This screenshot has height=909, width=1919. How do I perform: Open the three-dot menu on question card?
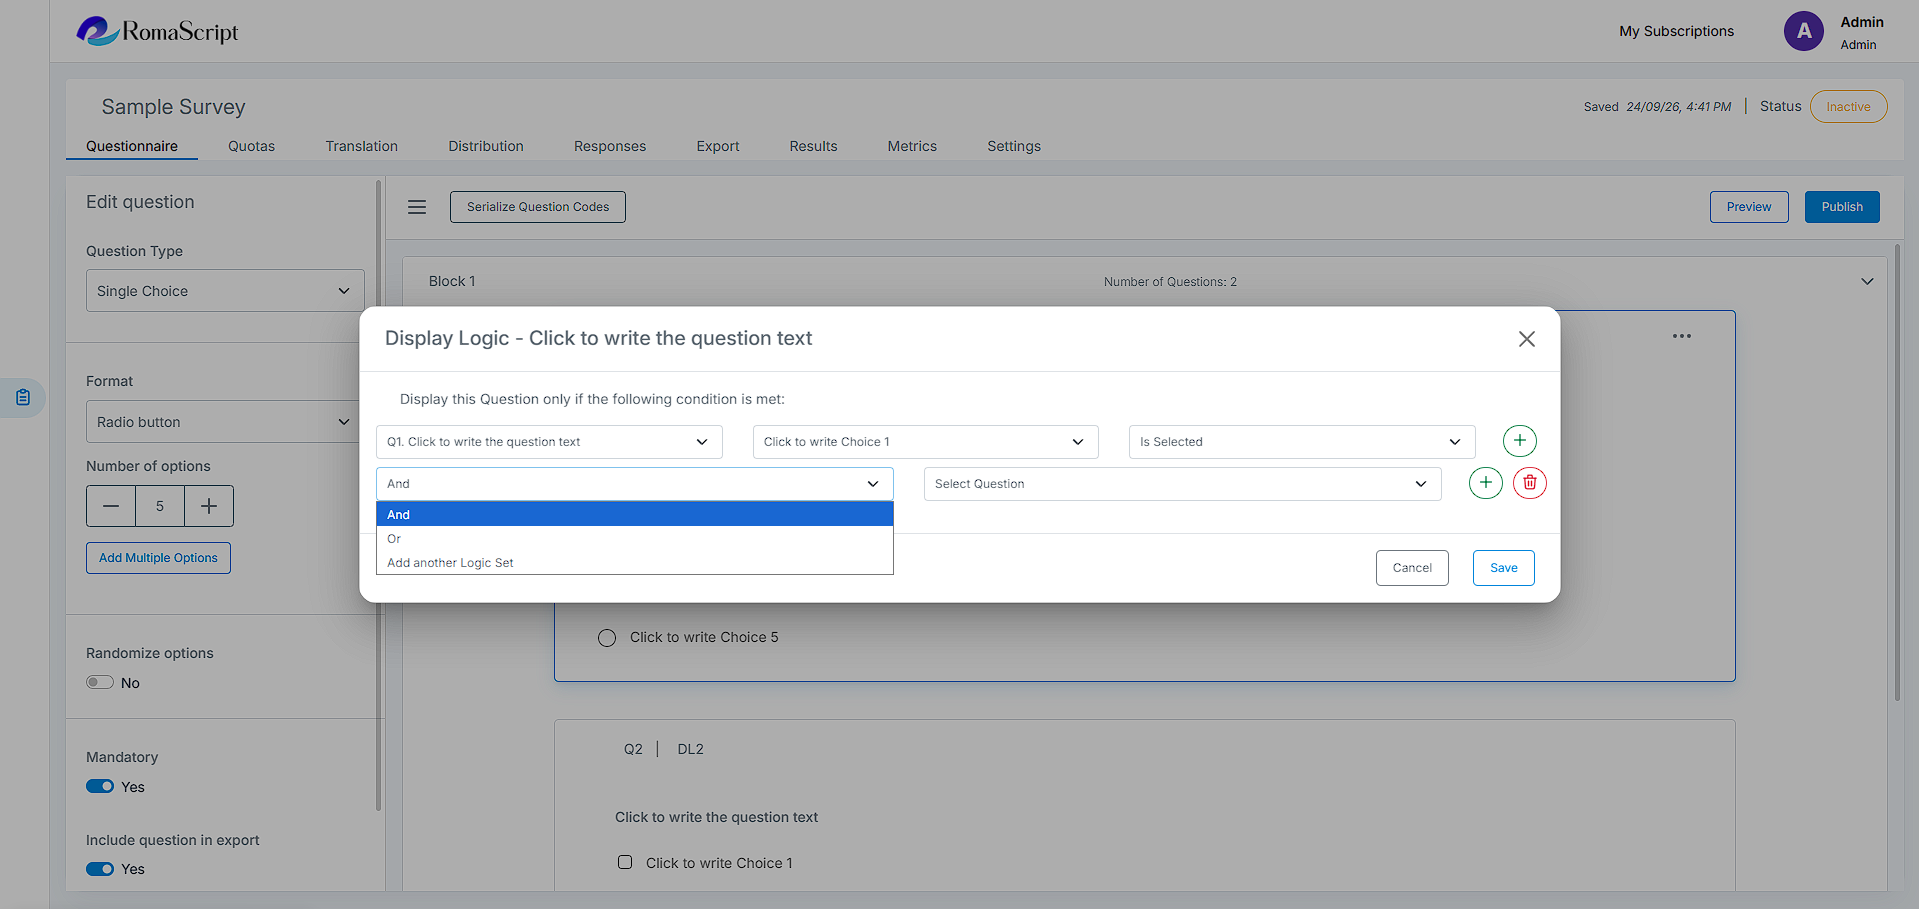point(1681,336)
